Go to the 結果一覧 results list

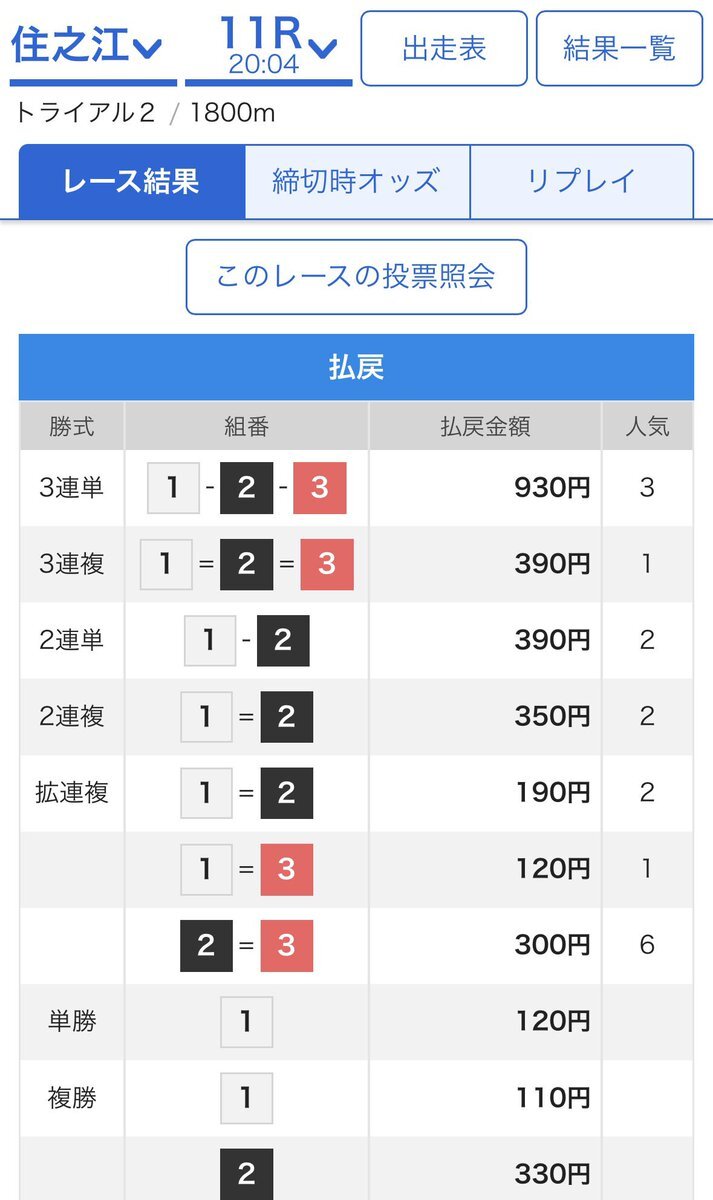click(619, 48)
